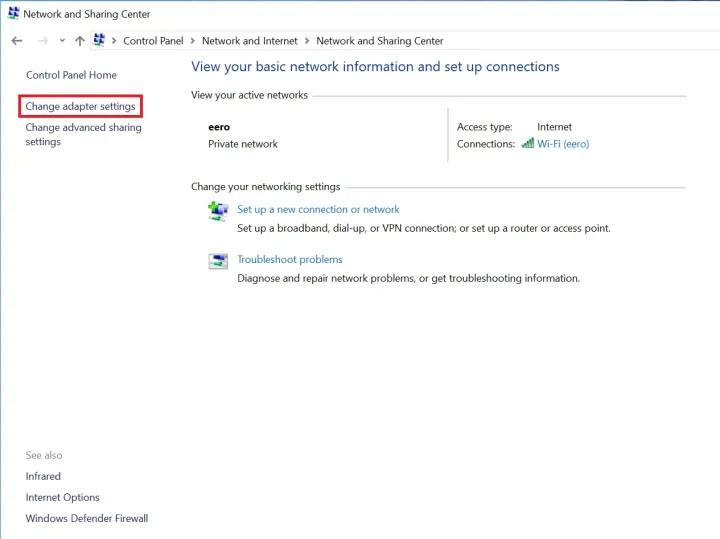This screenshot has width=720, height=539.
Task: Click the Private network label
Action: click(243, 144)
